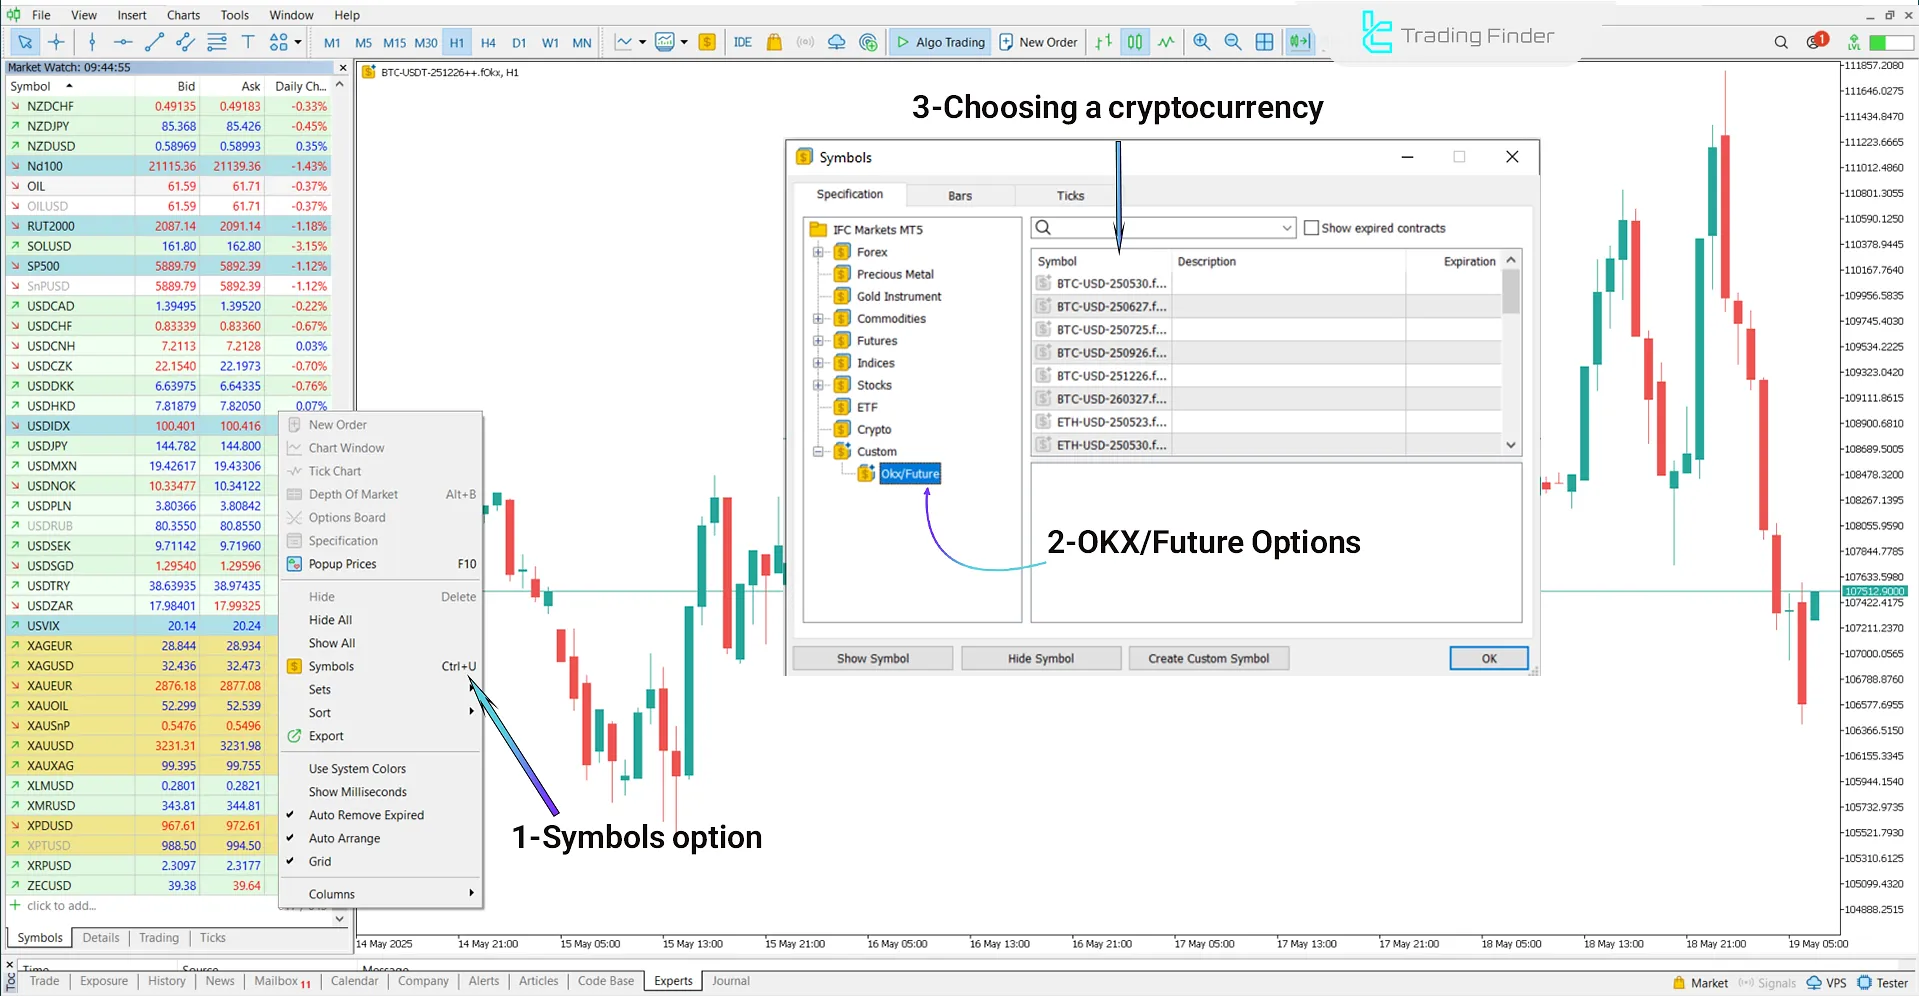This screenshot has height=996, width=1919.
Task: Zoom in on the chart
Action: [x=1202, y=42]
